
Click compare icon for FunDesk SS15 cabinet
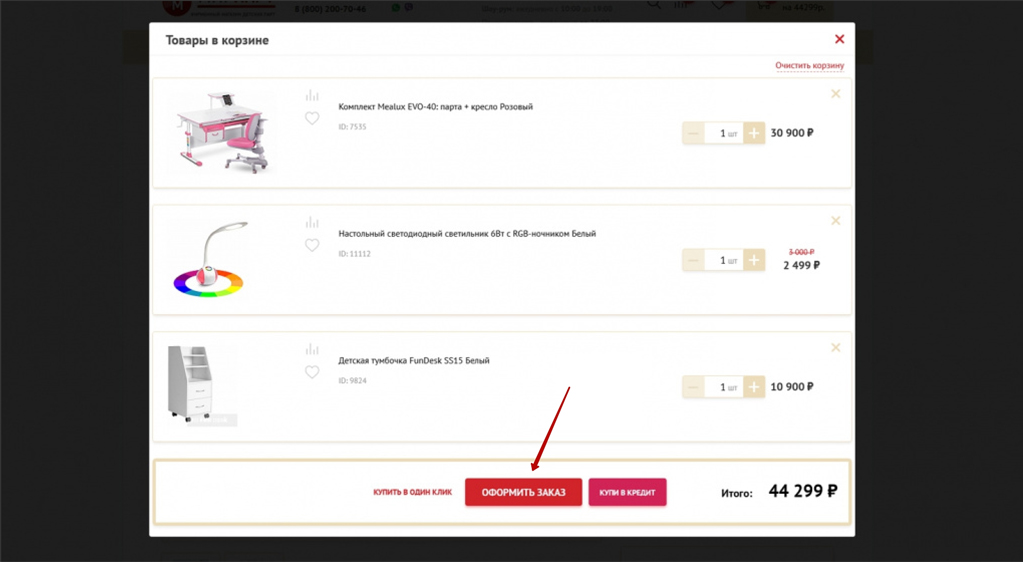pyautogui.click(x=312, y=350)
